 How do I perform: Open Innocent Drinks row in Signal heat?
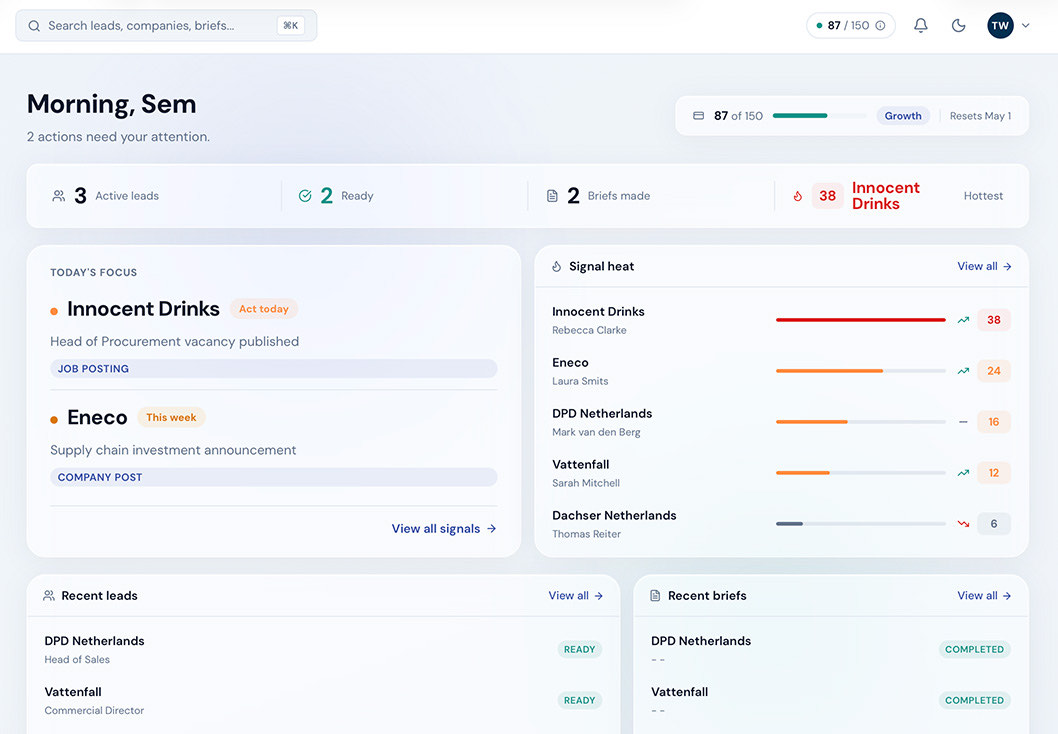tap(781, 320)
